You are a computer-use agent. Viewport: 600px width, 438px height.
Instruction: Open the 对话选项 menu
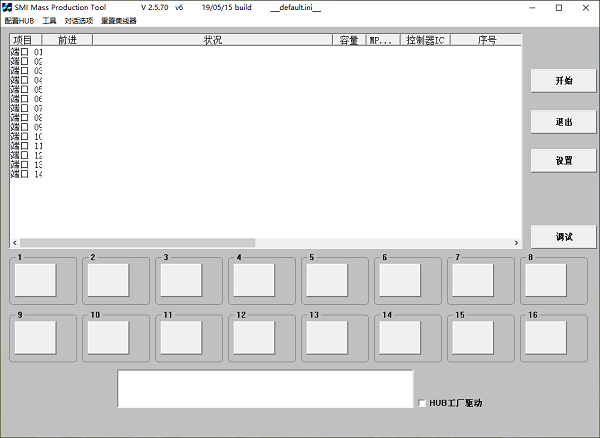[x=79, y=21]
